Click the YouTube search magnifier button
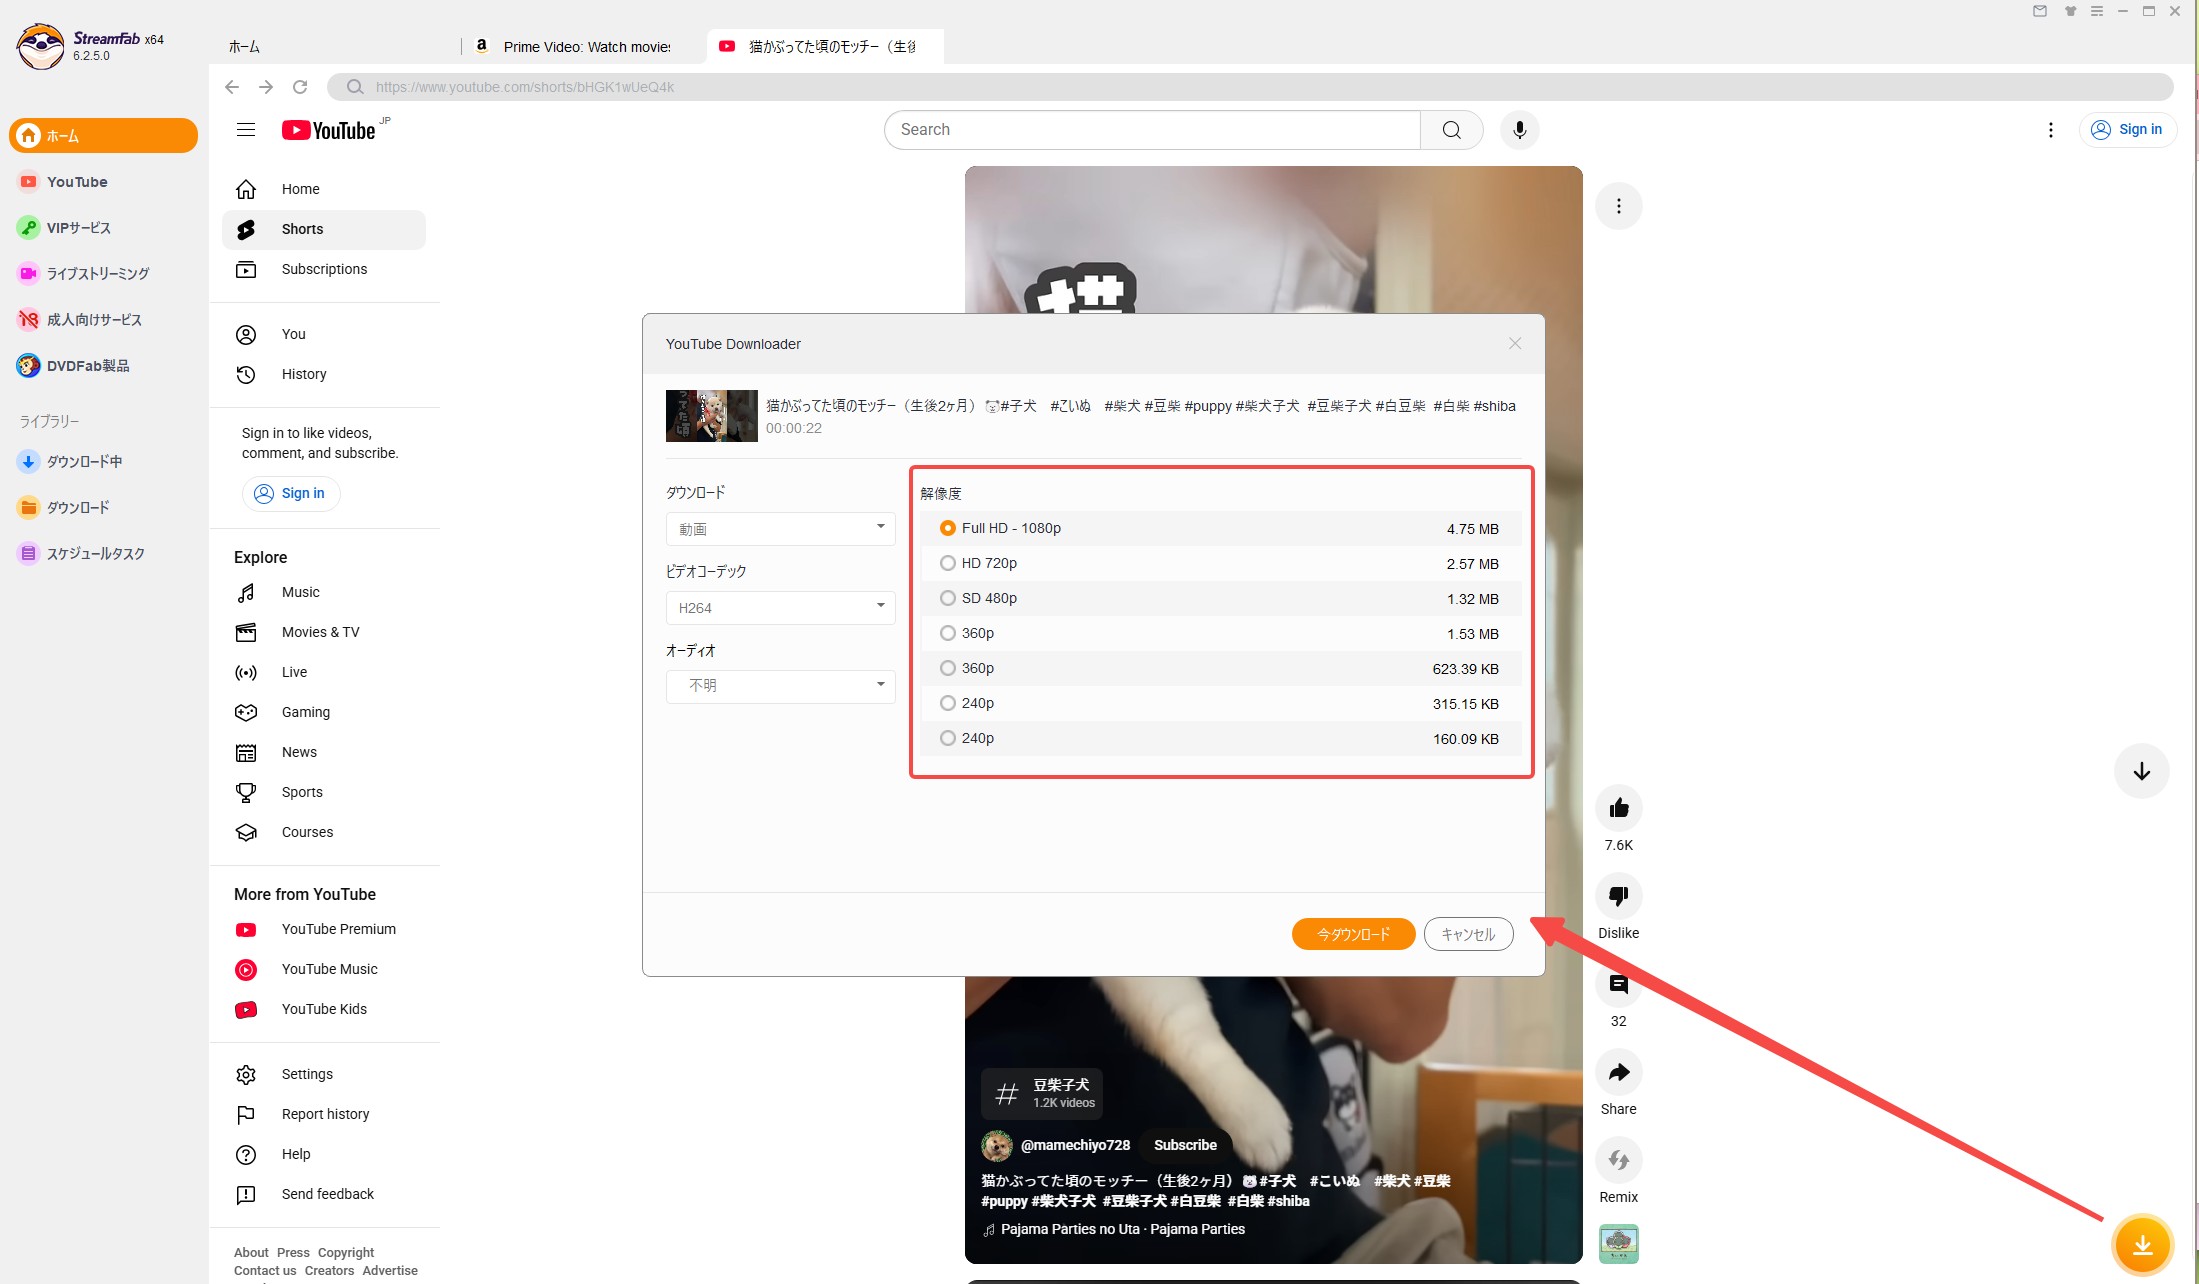The width and height of the screenshot is (2199, 1284). coord(1451,130)
